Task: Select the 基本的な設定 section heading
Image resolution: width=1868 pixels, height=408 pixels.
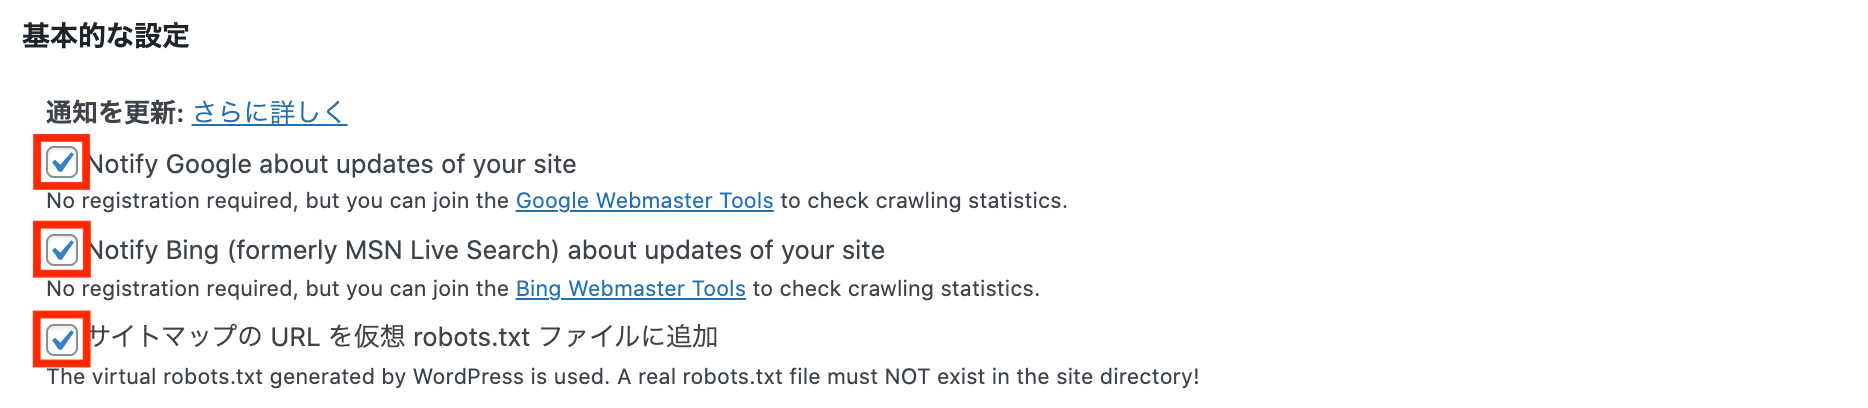Action: click(x=106, y=36)
